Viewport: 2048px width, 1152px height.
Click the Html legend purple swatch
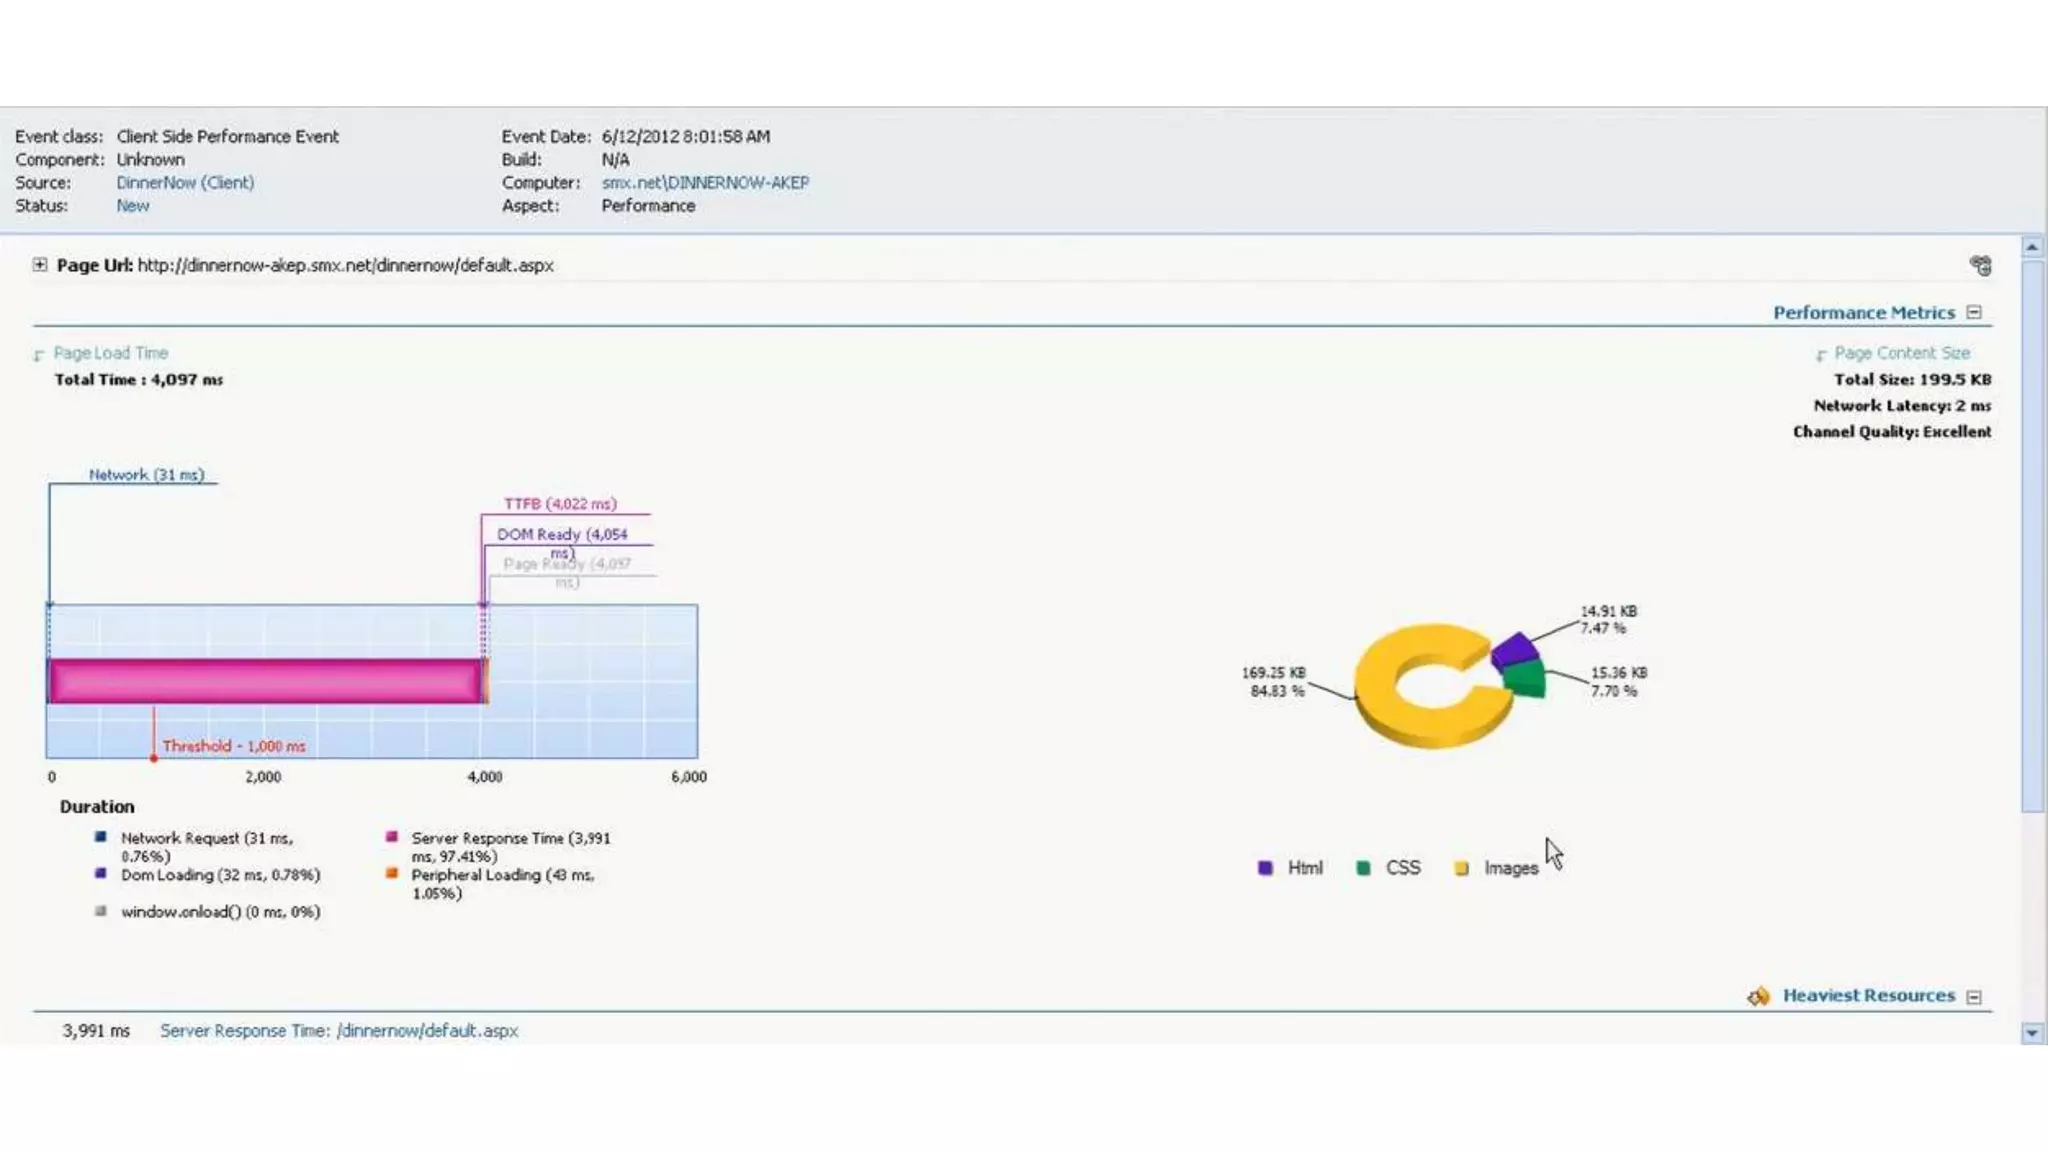1265,868
